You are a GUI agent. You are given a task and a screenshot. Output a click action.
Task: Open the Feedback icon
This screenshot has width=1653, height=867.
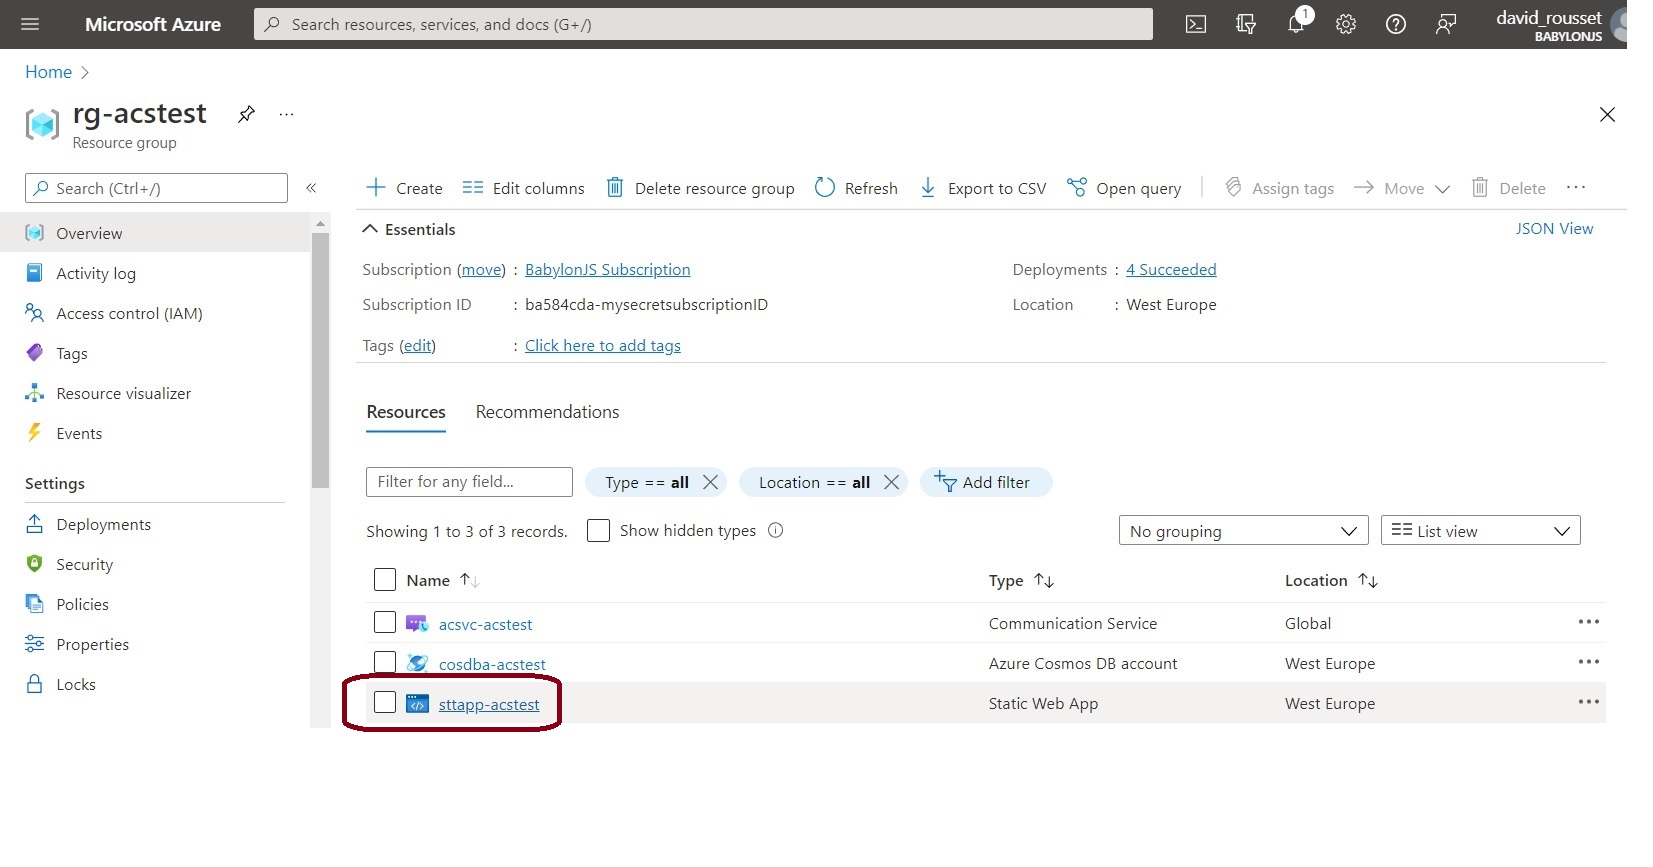pyautogui.click(x=1446, y=24)
